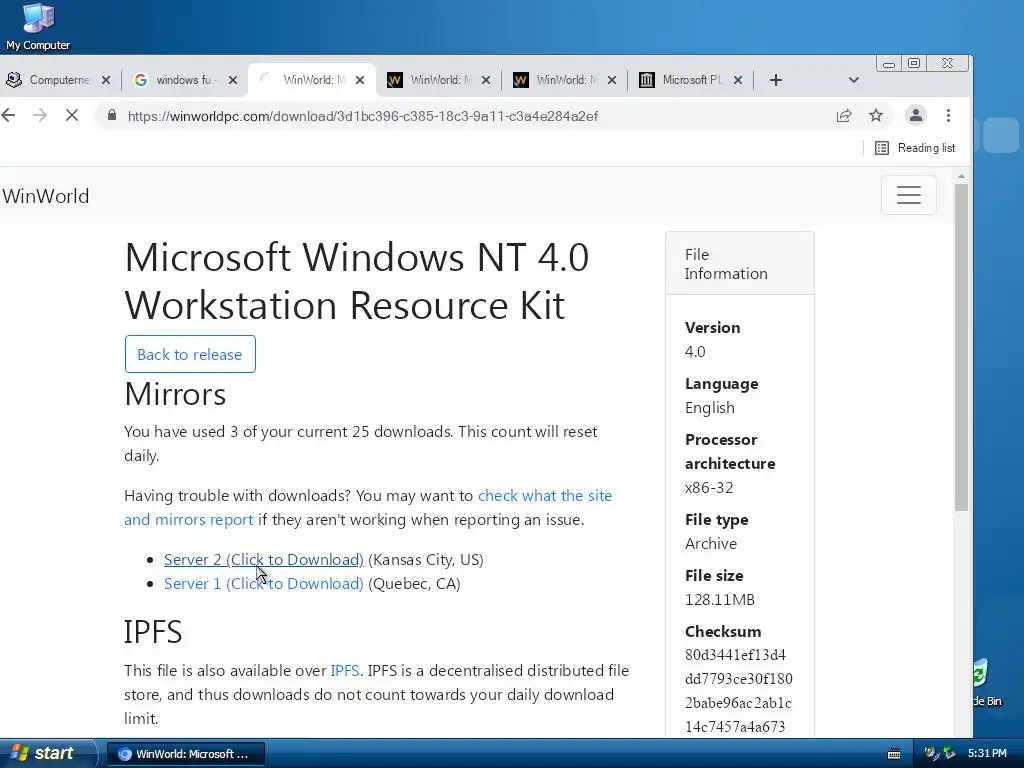Open the user profile avatar menu

coord(916,116)
